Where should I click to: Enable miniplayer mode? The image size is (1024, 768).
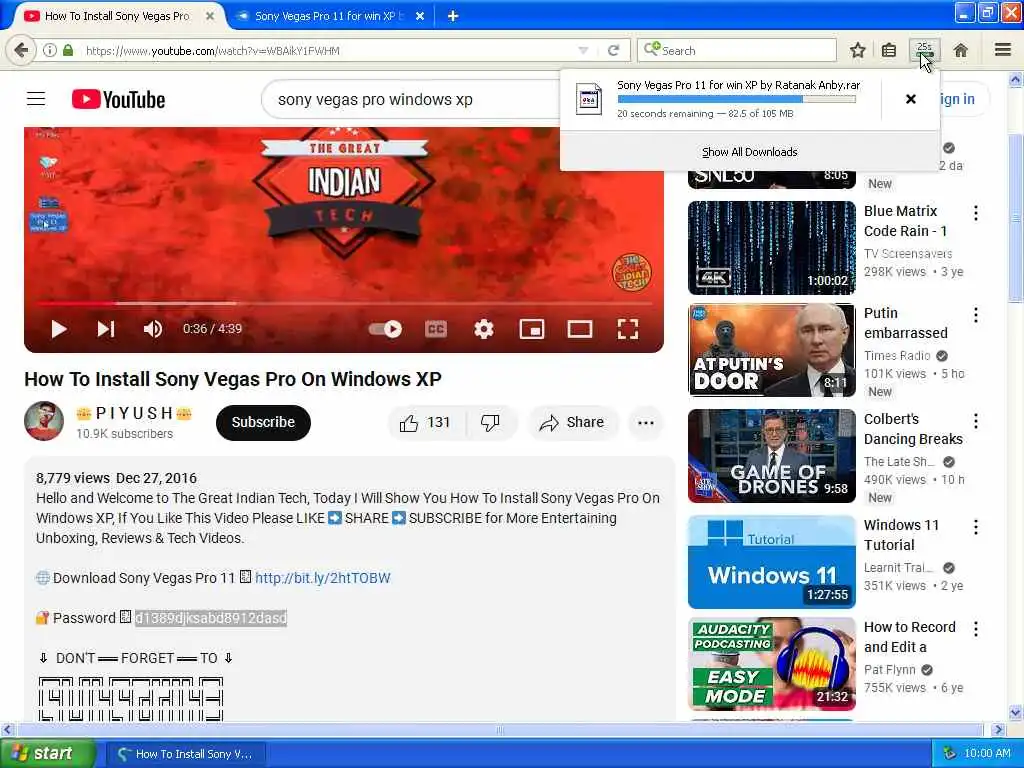pos(532,329)
